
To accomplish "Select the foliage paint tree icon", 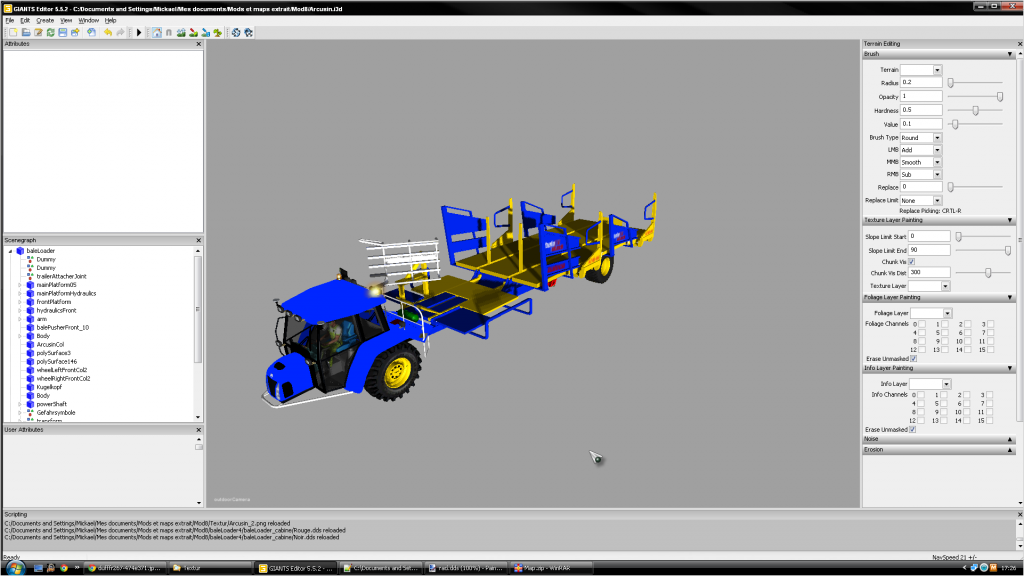I will pyautogui.click(x=217, y=32).
